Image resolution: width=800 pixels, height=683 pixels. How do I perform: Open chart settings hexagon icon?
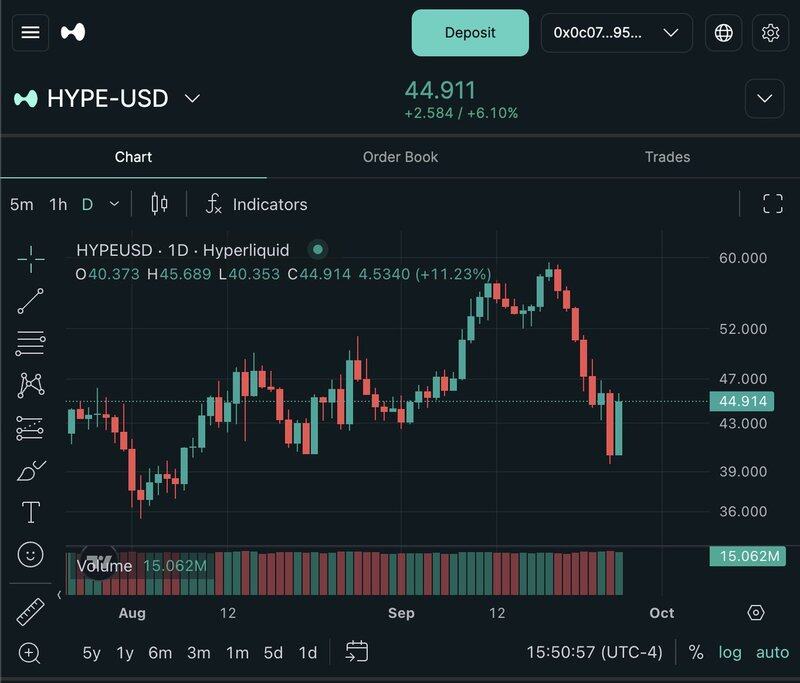tap(756, 613)
